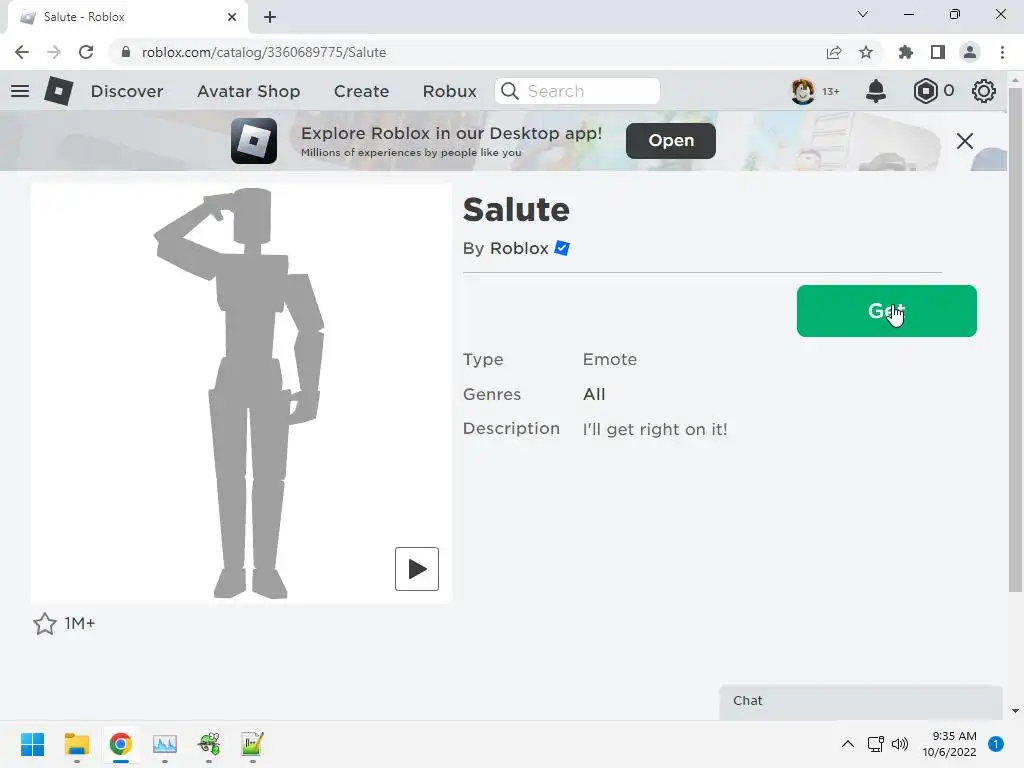Open the notifications bell

pos(876,91)
